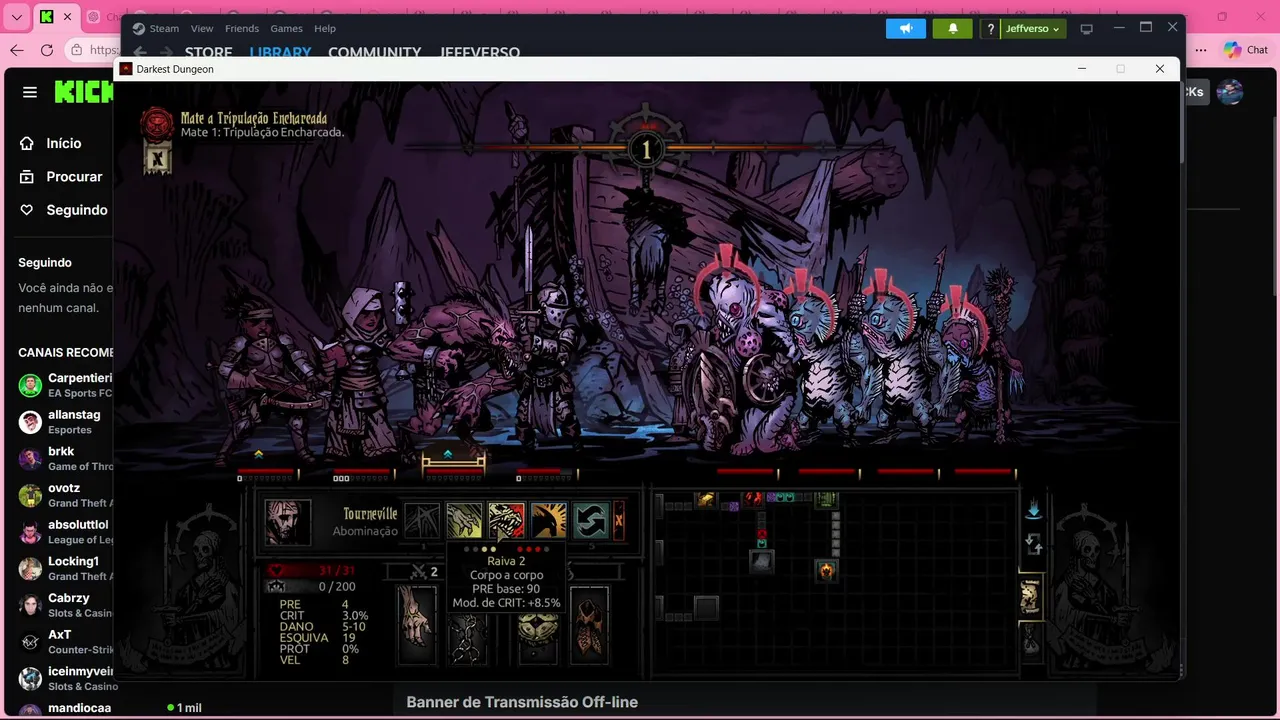
Task: Open the Help menu in Steam
Action: pos(325,28)
